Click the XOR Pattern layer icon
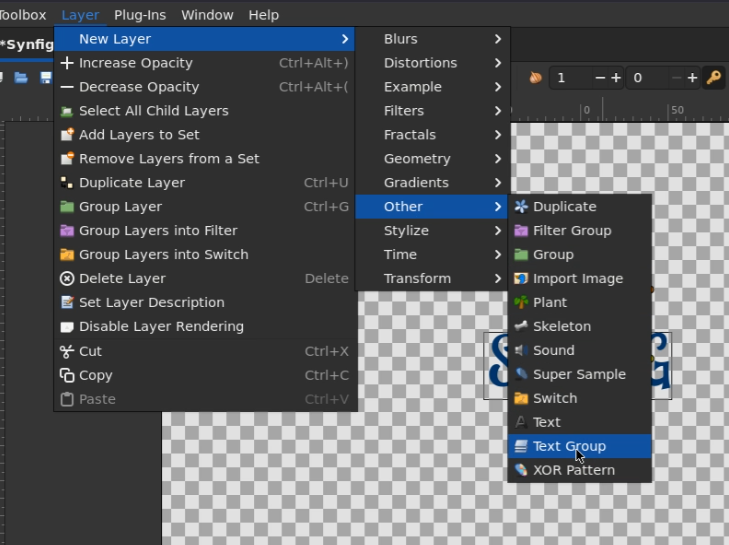This screenshot has height=545, width=729. 521,470
